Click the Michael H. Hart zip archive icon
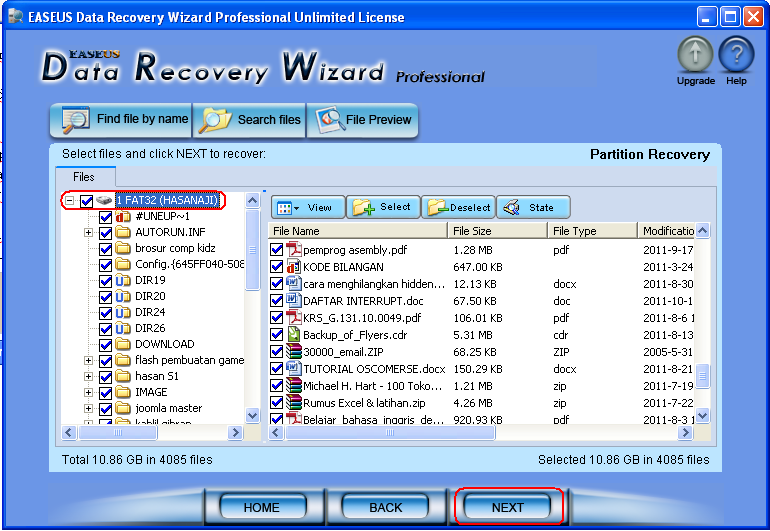770x531 pixels. (x=294, y=386)
